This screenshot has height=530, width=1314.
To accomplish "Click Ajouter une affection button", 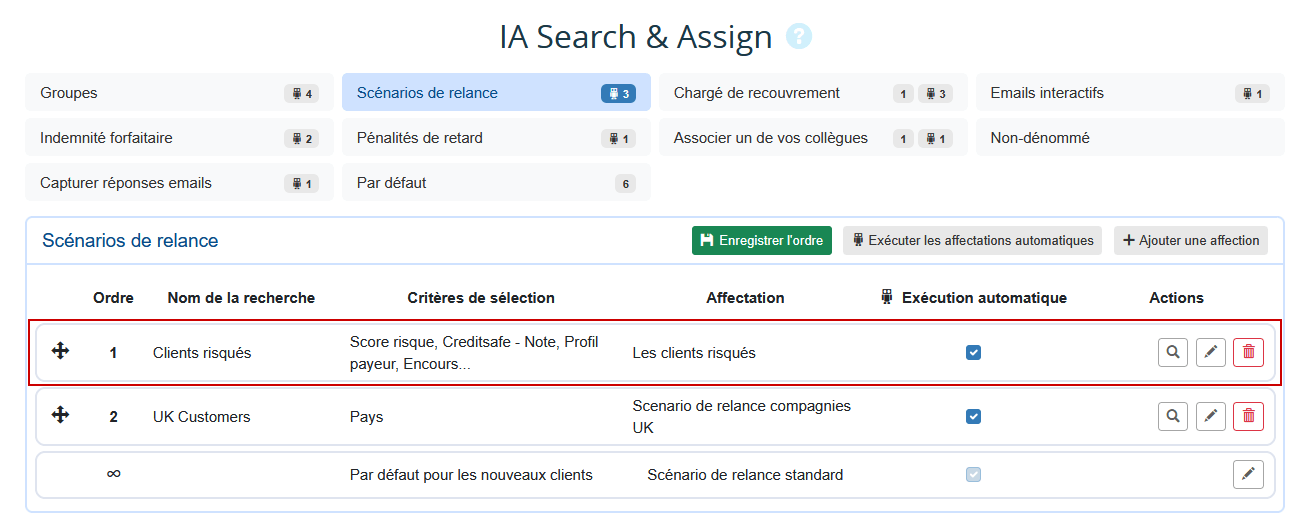I will pos(1190,240).
